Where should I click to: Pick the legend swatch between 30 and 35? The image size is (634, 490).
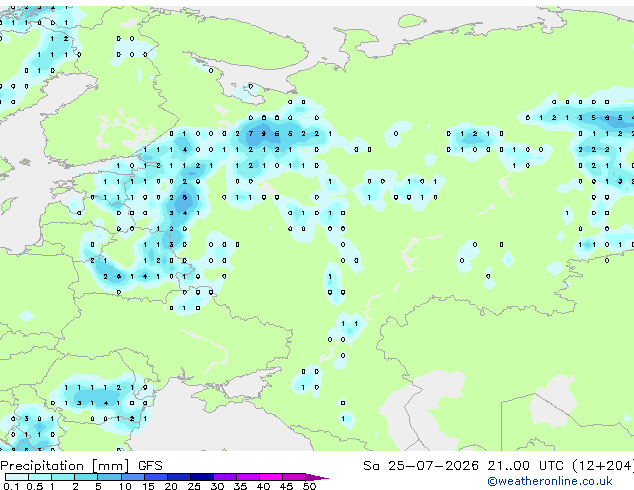[225, 477]
